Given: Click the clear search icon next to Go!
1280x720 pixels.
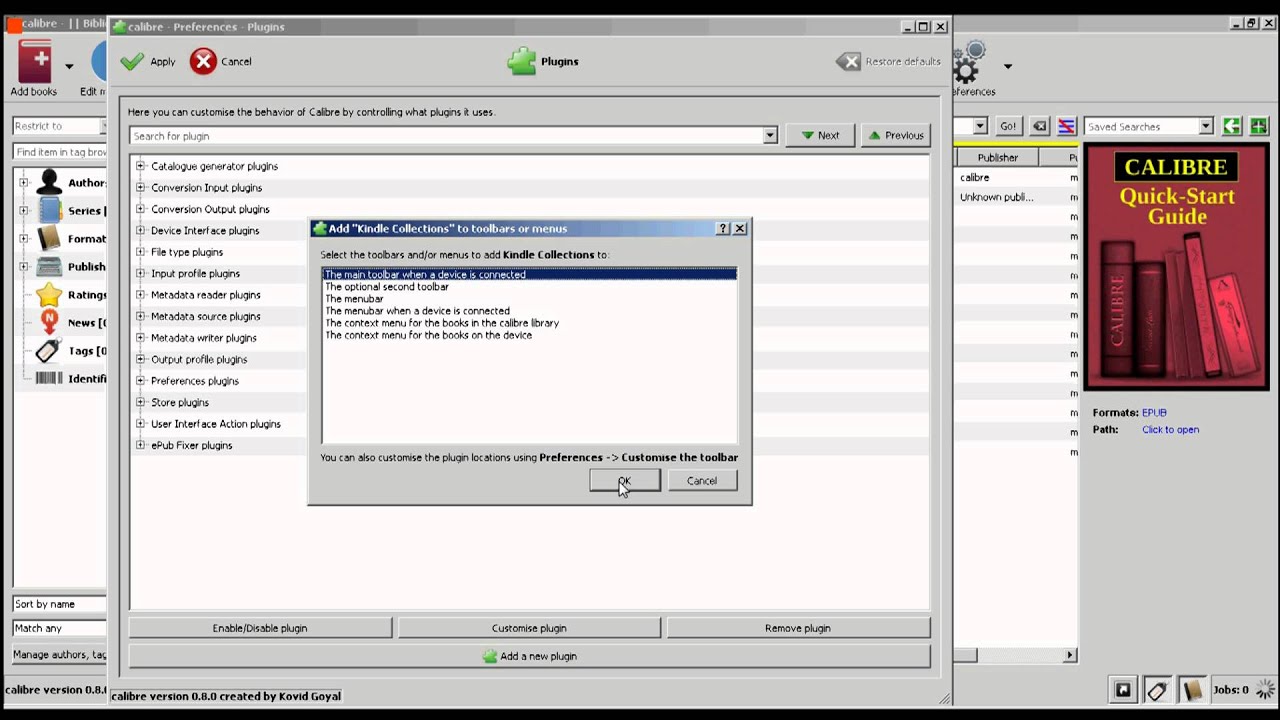Looking at the screenshot, I should [1040, 126].
